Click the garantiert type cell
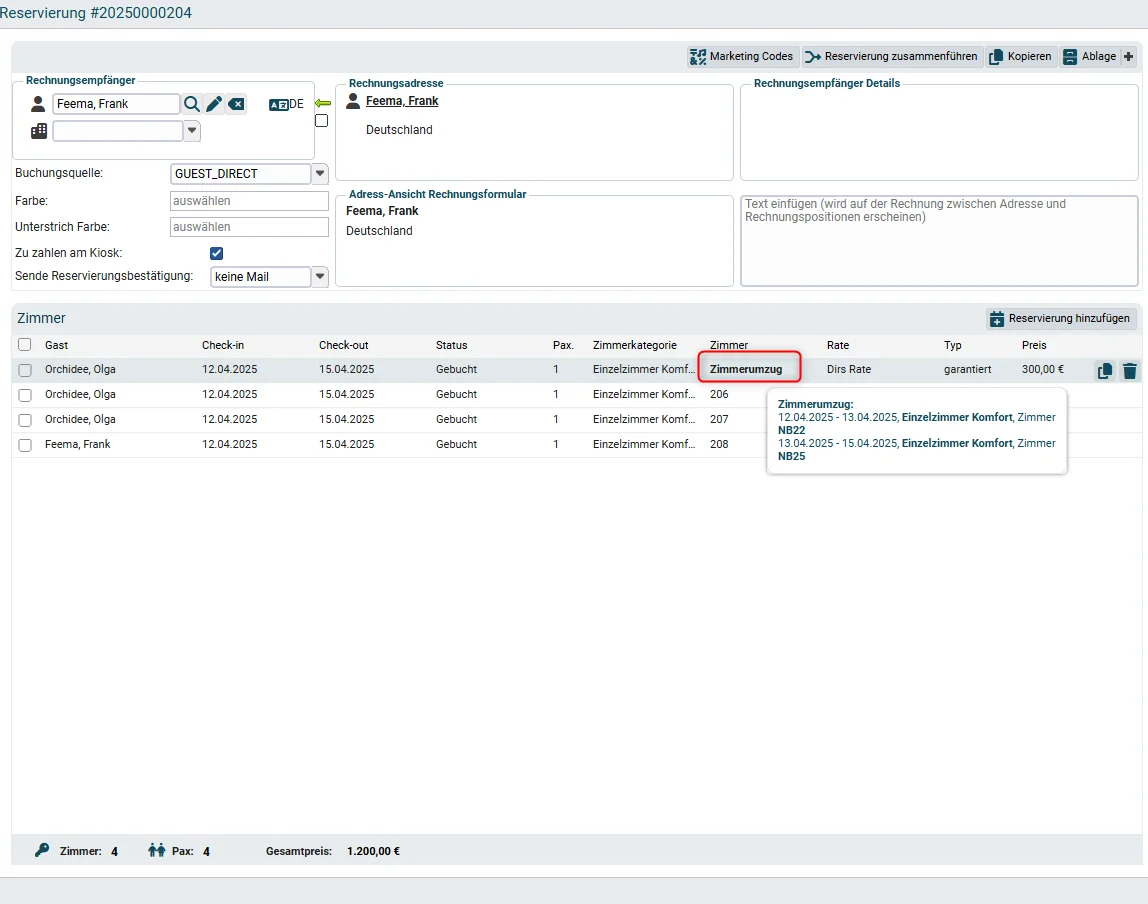Image resolution: width=1148 pixels, height=904 pixels. (x=967, y=370)
